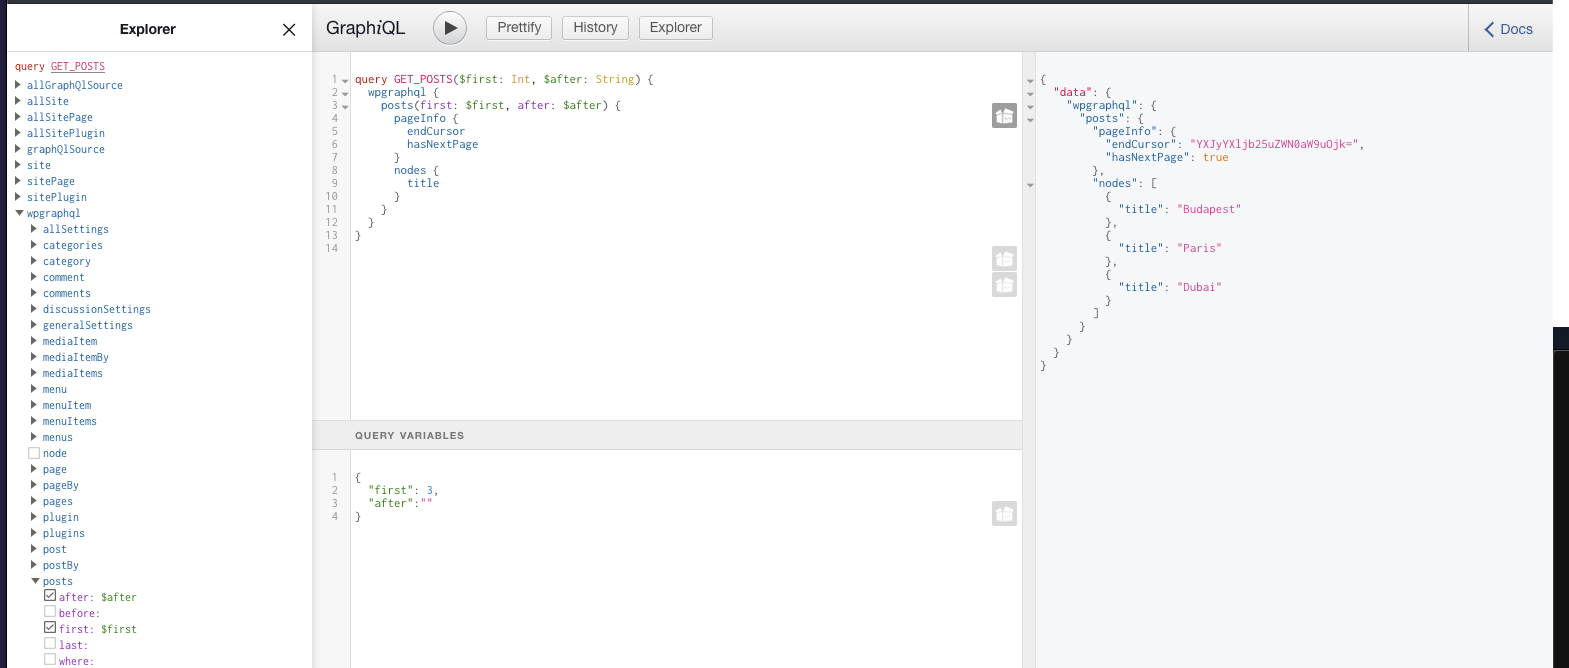
Task: Tick the node field checkbox
Action: (34, 453)
